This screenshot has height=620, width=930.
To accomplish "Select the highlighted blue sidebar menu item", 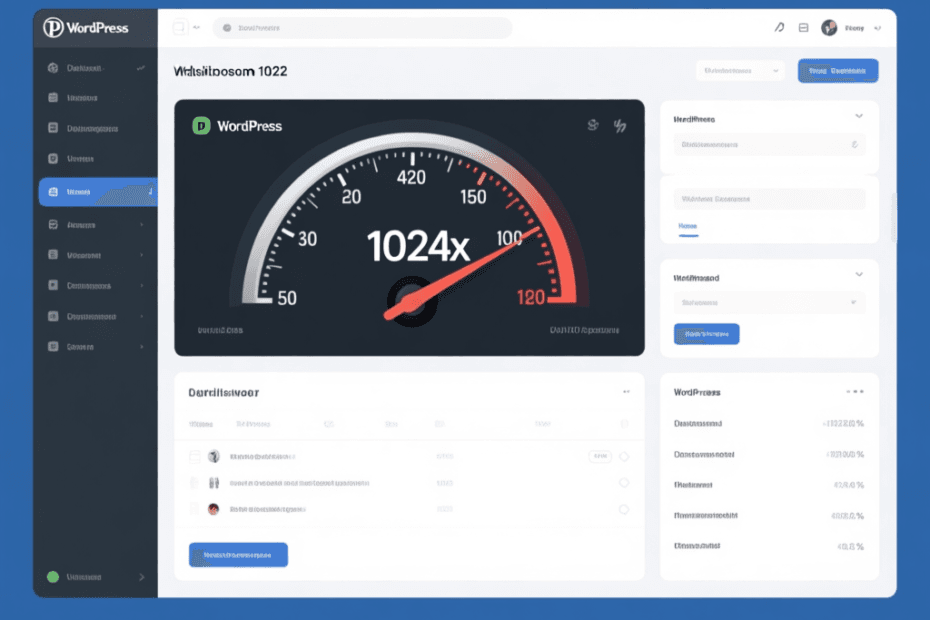I will (x=96, y=191).
